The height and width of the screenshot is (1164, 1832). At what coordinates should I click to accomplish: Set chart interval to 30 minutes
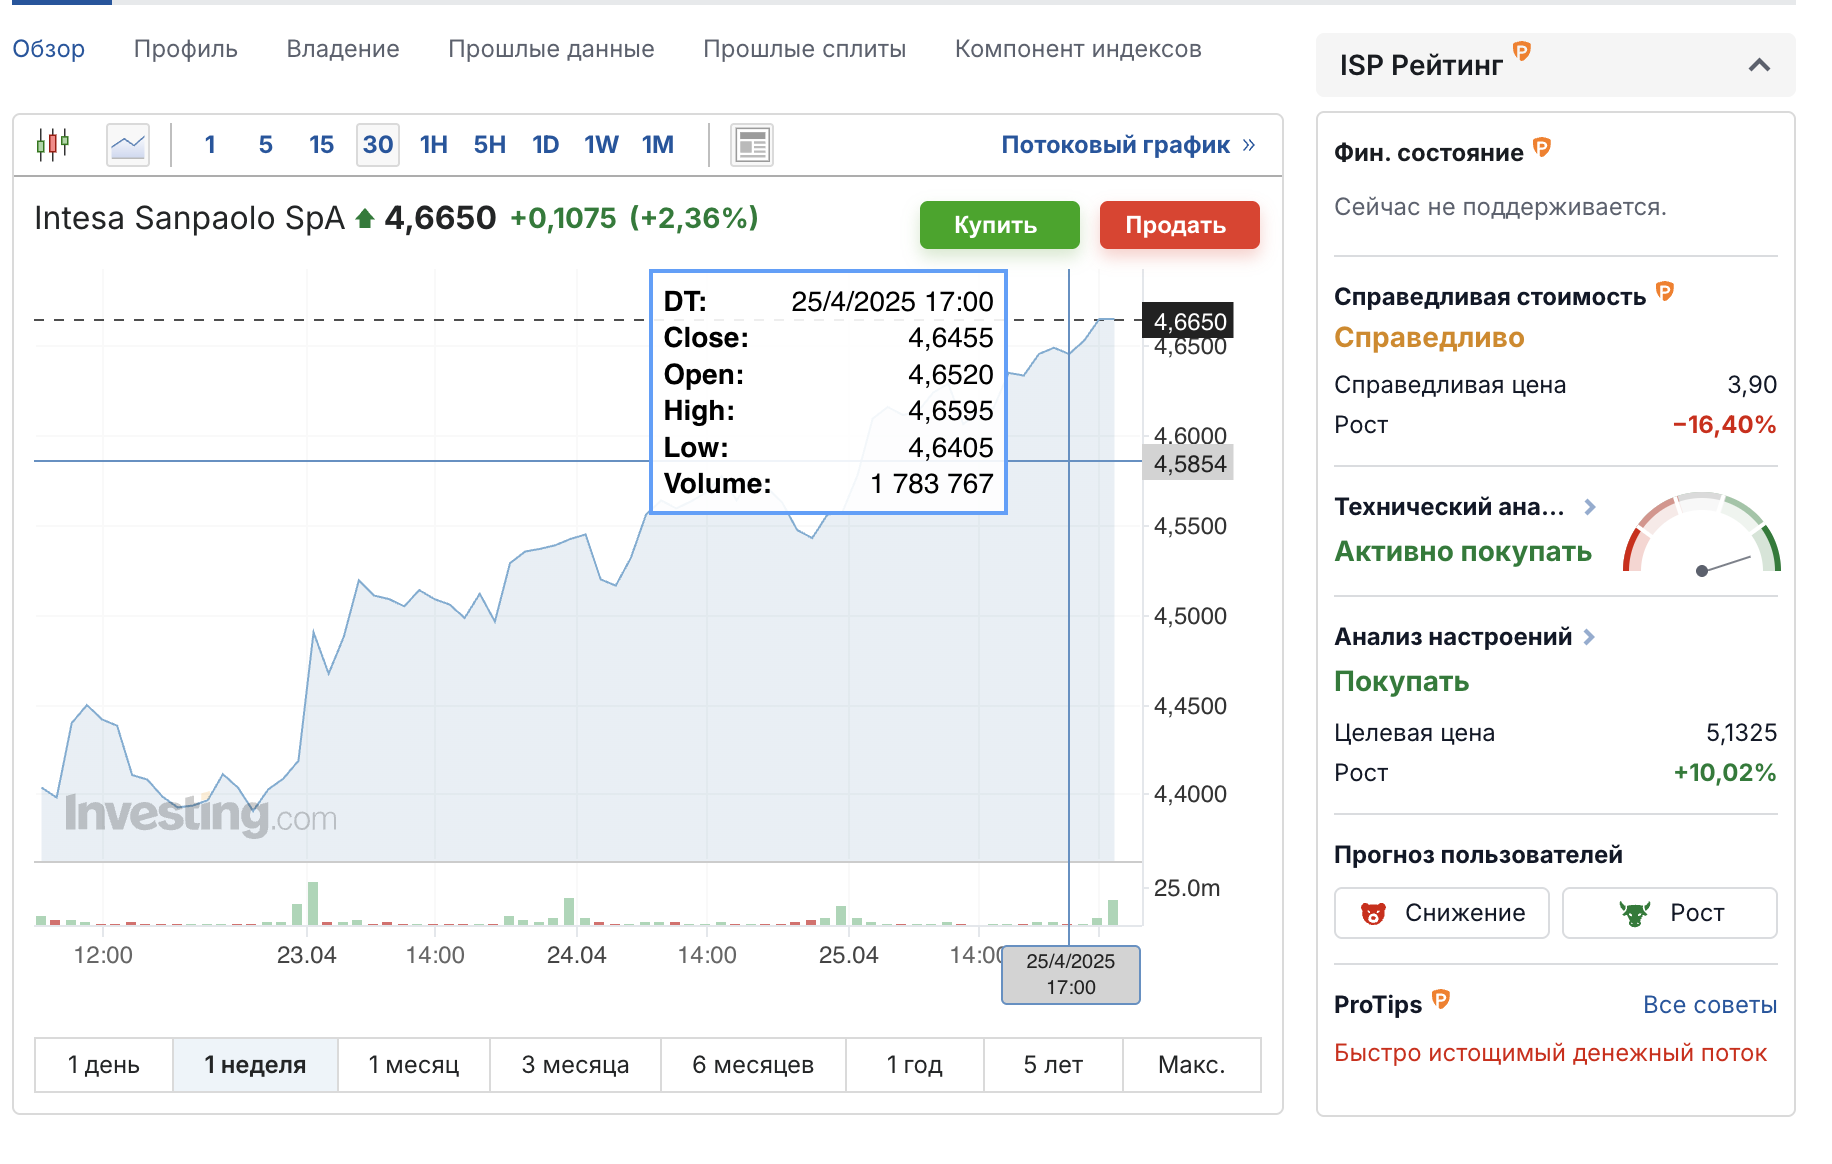(378, 145)
